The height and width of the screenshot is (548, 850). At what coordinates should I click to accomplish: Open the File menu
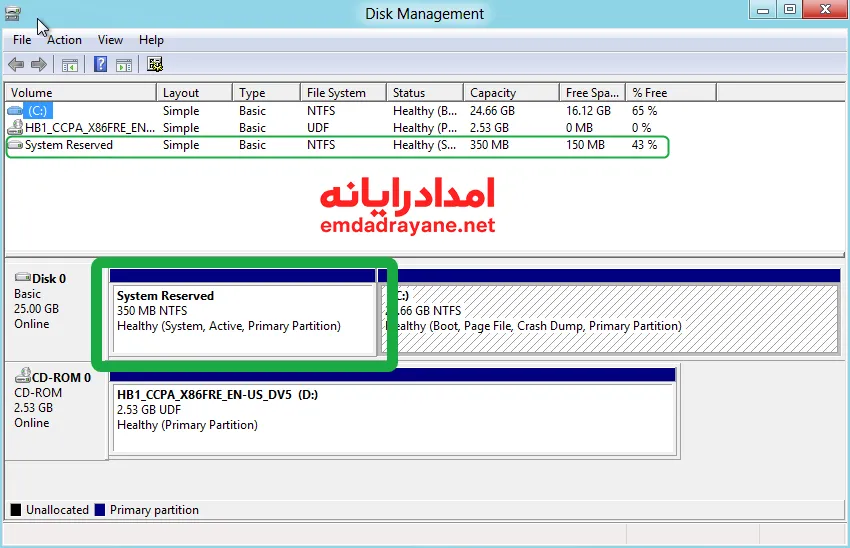point(22,40)
